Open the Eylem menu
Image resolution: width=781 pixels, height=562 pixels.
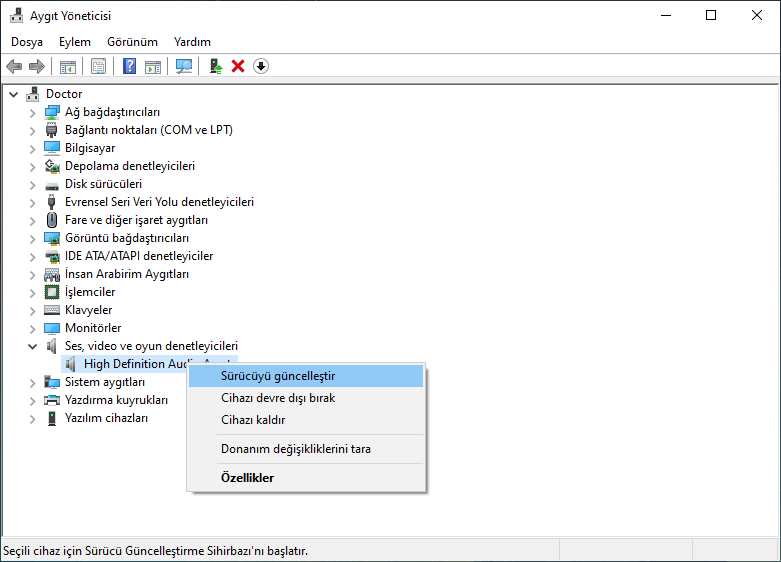click(x=75, y=42)
